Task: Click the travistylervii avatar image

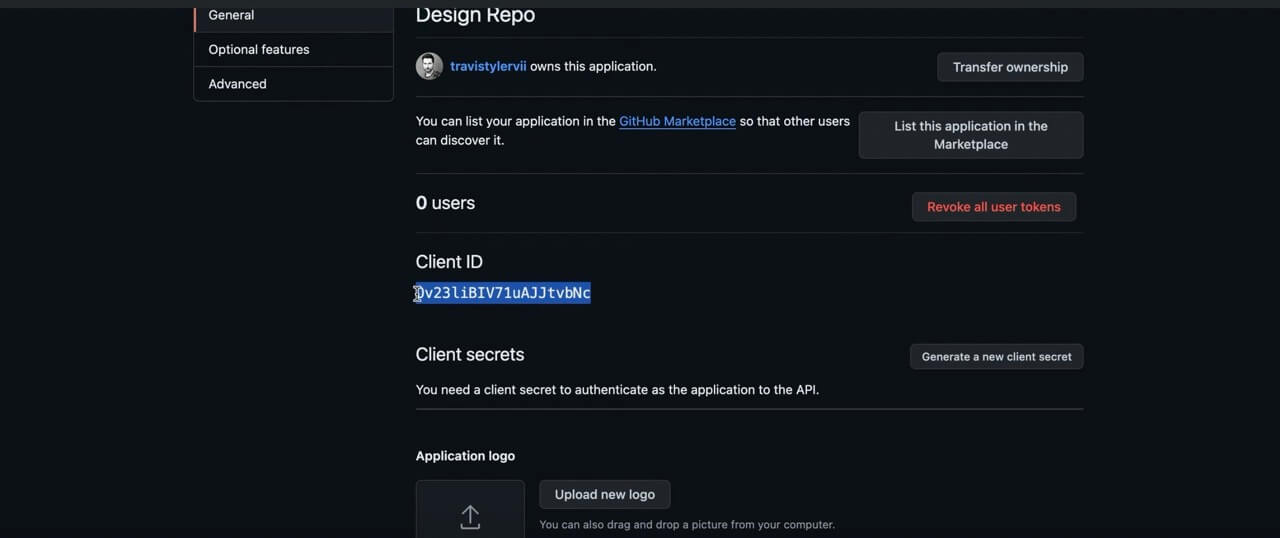Action: point(429,66)
